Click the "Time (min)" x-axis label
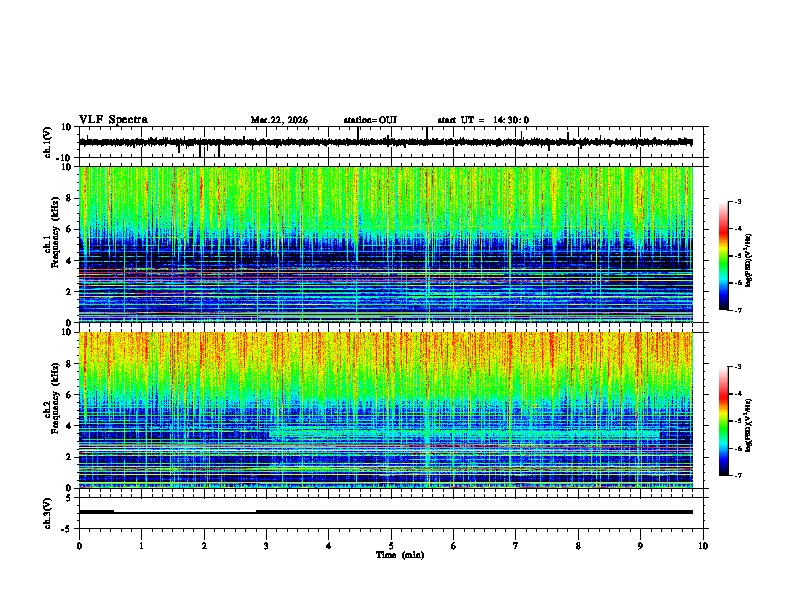 coord(400,555)
